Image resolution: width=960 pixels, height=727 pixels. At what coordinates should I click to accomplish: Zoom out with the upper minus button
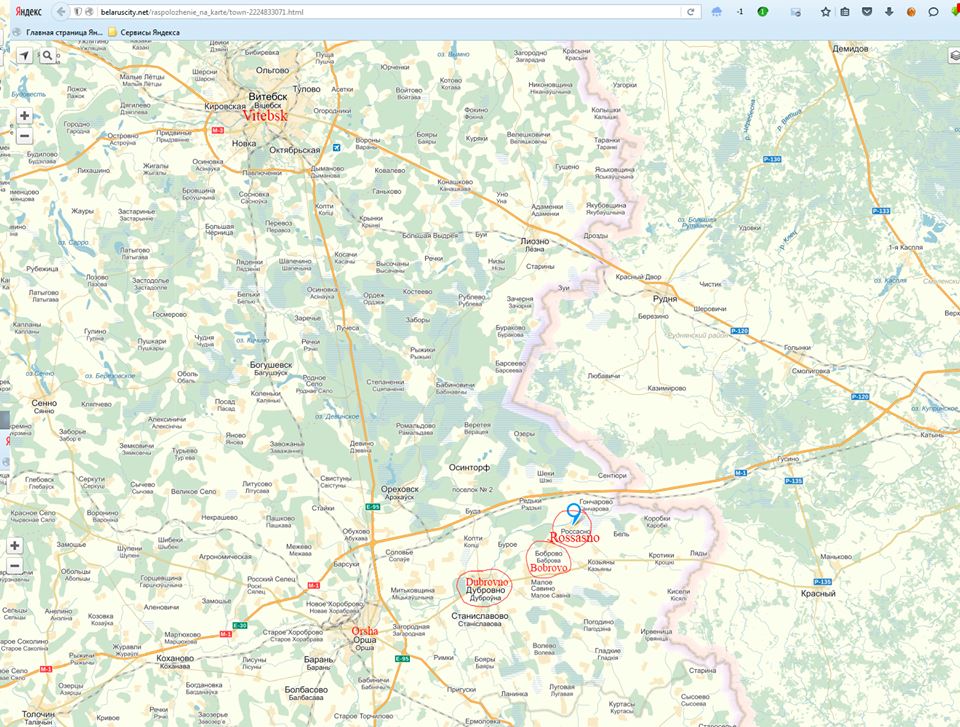click(24, 137)
